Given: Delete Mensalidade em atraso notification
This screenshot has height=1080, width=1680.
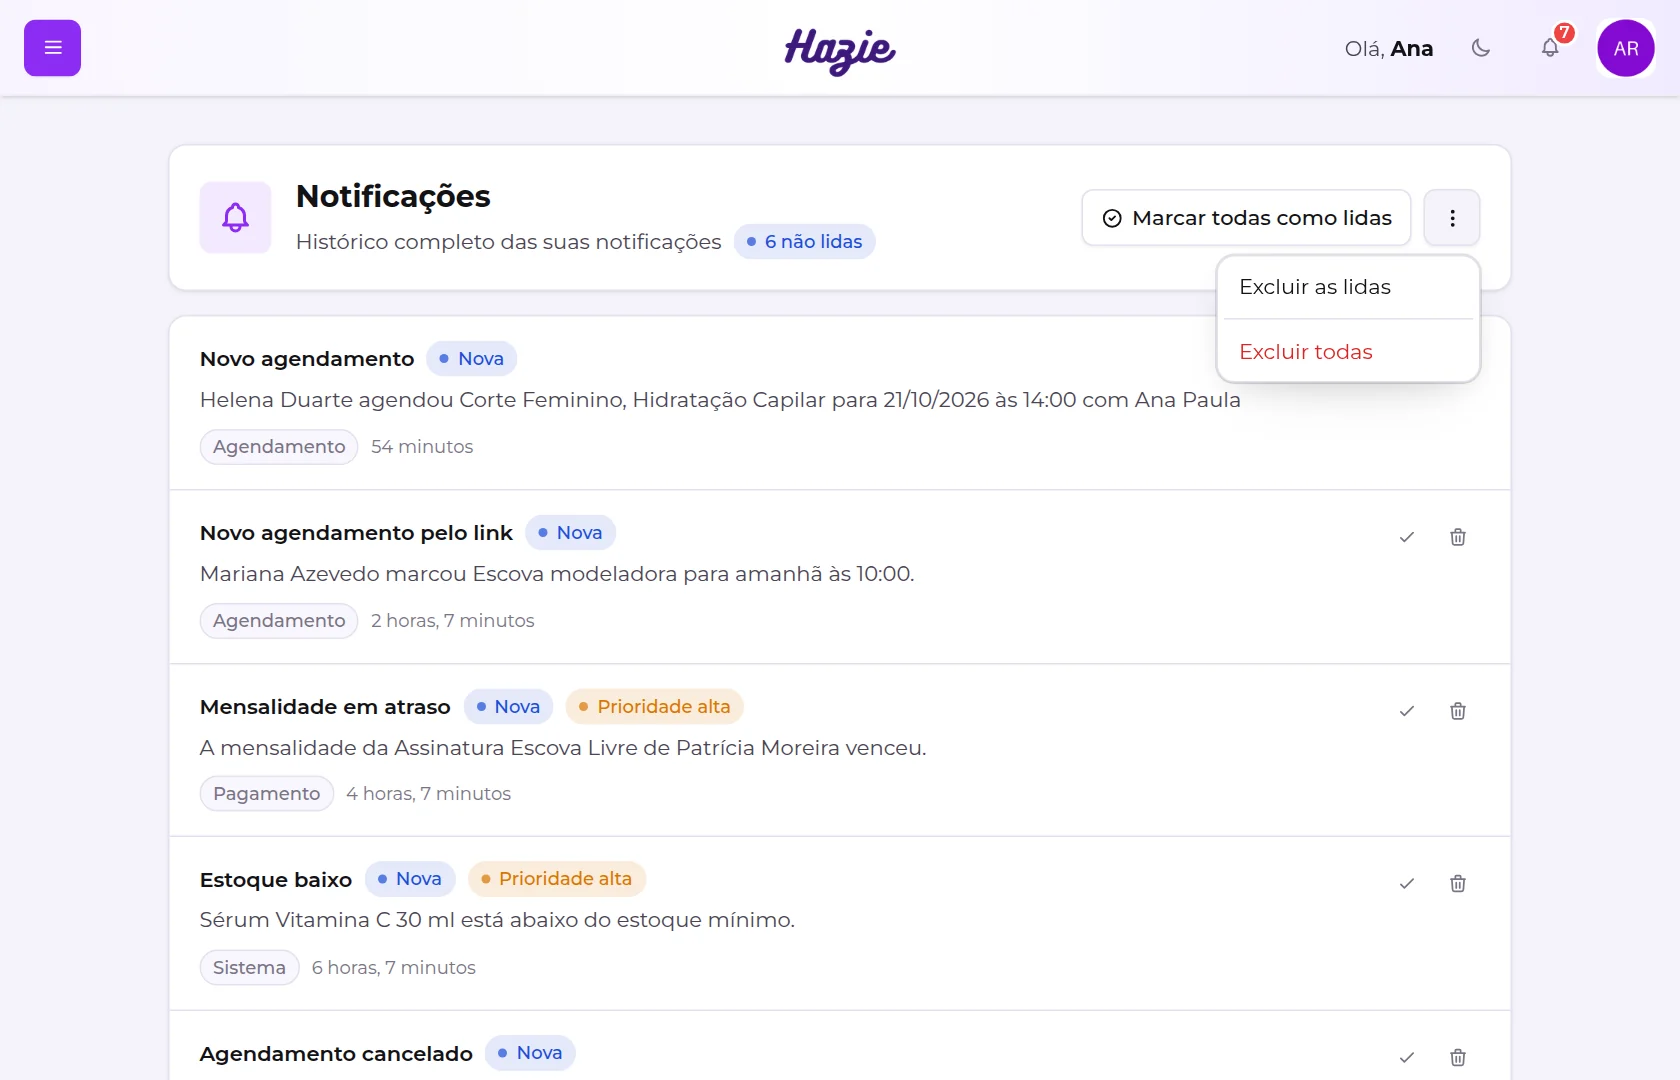Looking at the screenshot, I should pyautogui.click(x=1458, y=711).
